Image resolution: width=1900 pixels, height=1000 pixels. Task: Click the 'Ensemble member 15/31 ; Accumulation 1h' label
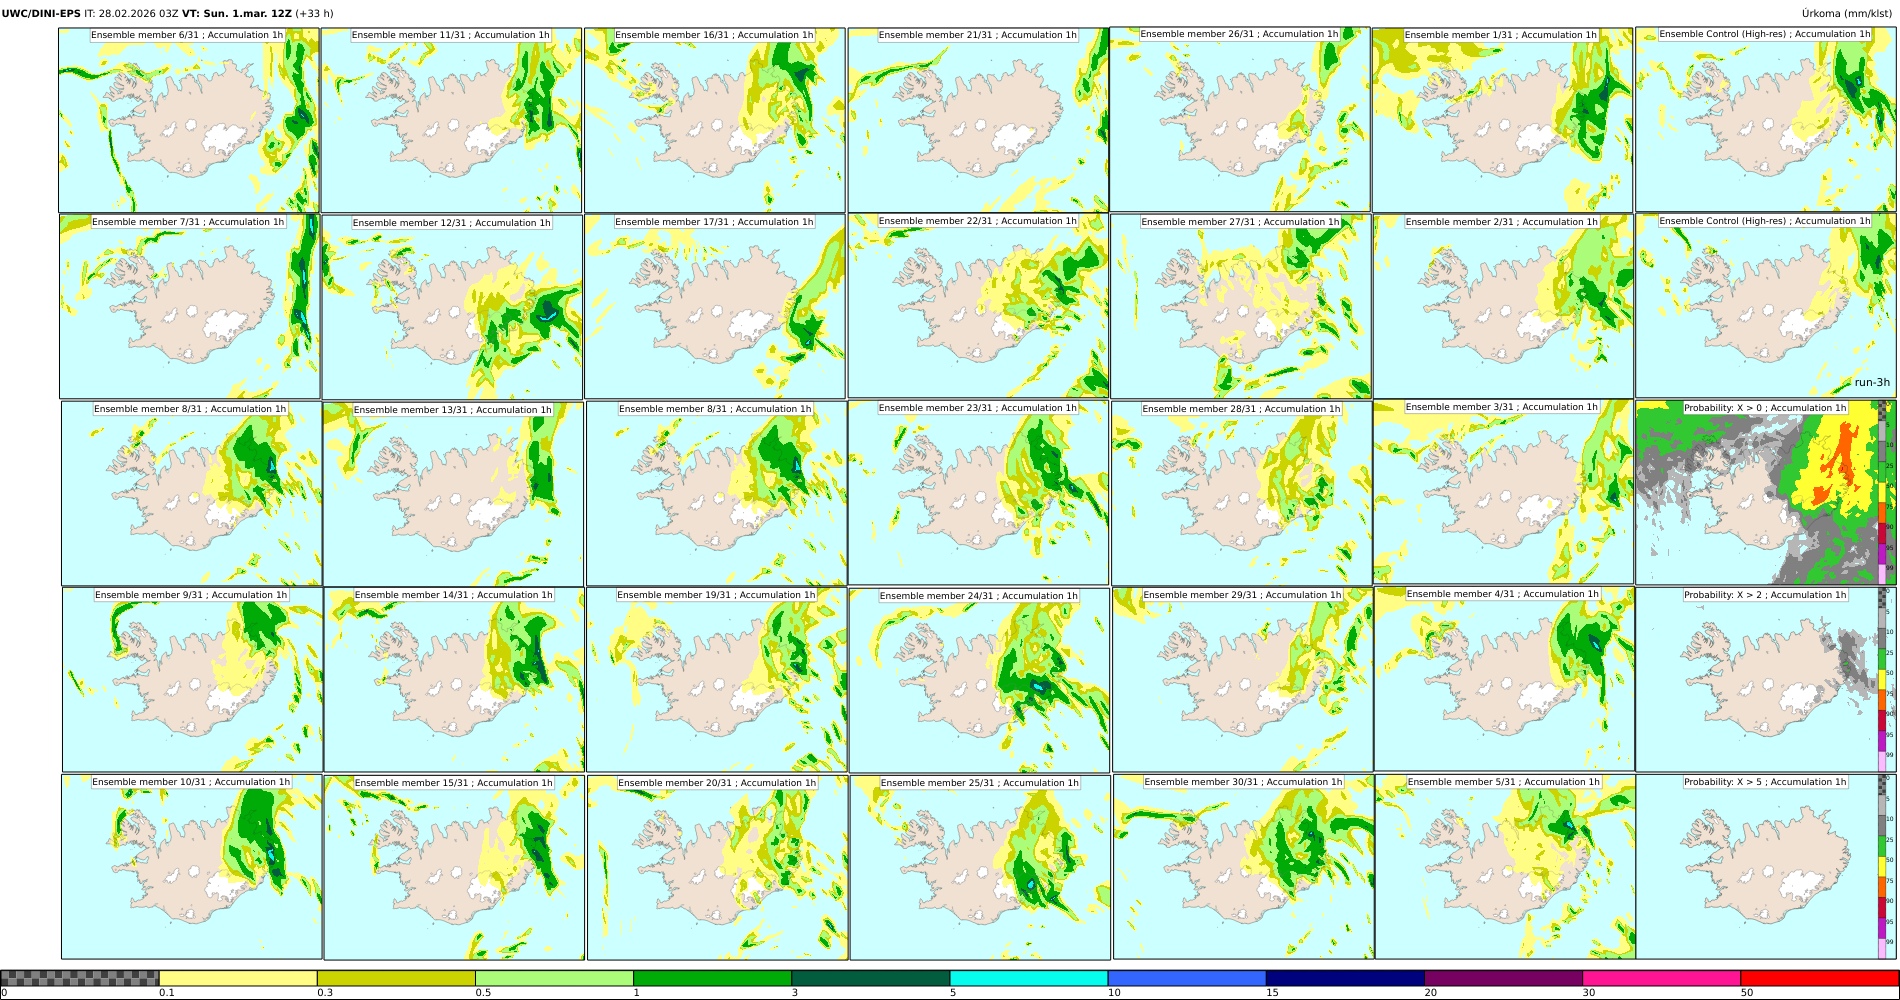coord(454,783)
